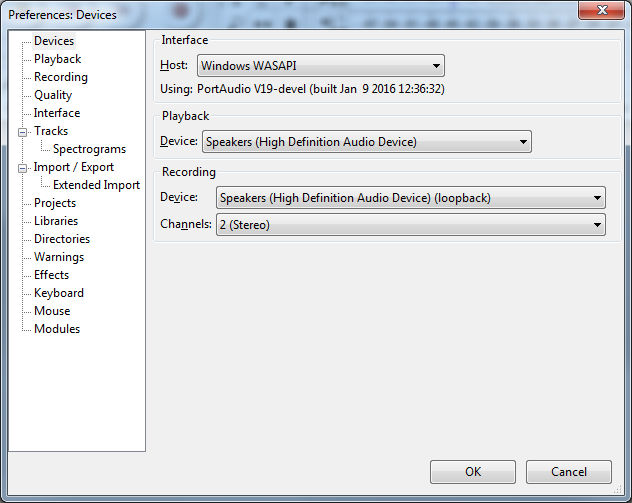The width and height of the screenshot is (632, 503).
Task: Collapse the Import / Export node
Action: [23, 168]
